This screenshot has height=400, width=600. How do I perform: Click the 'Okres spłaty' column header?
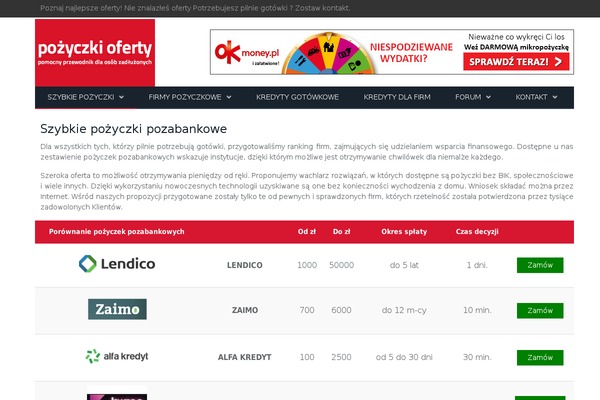(x=404, y=232)
